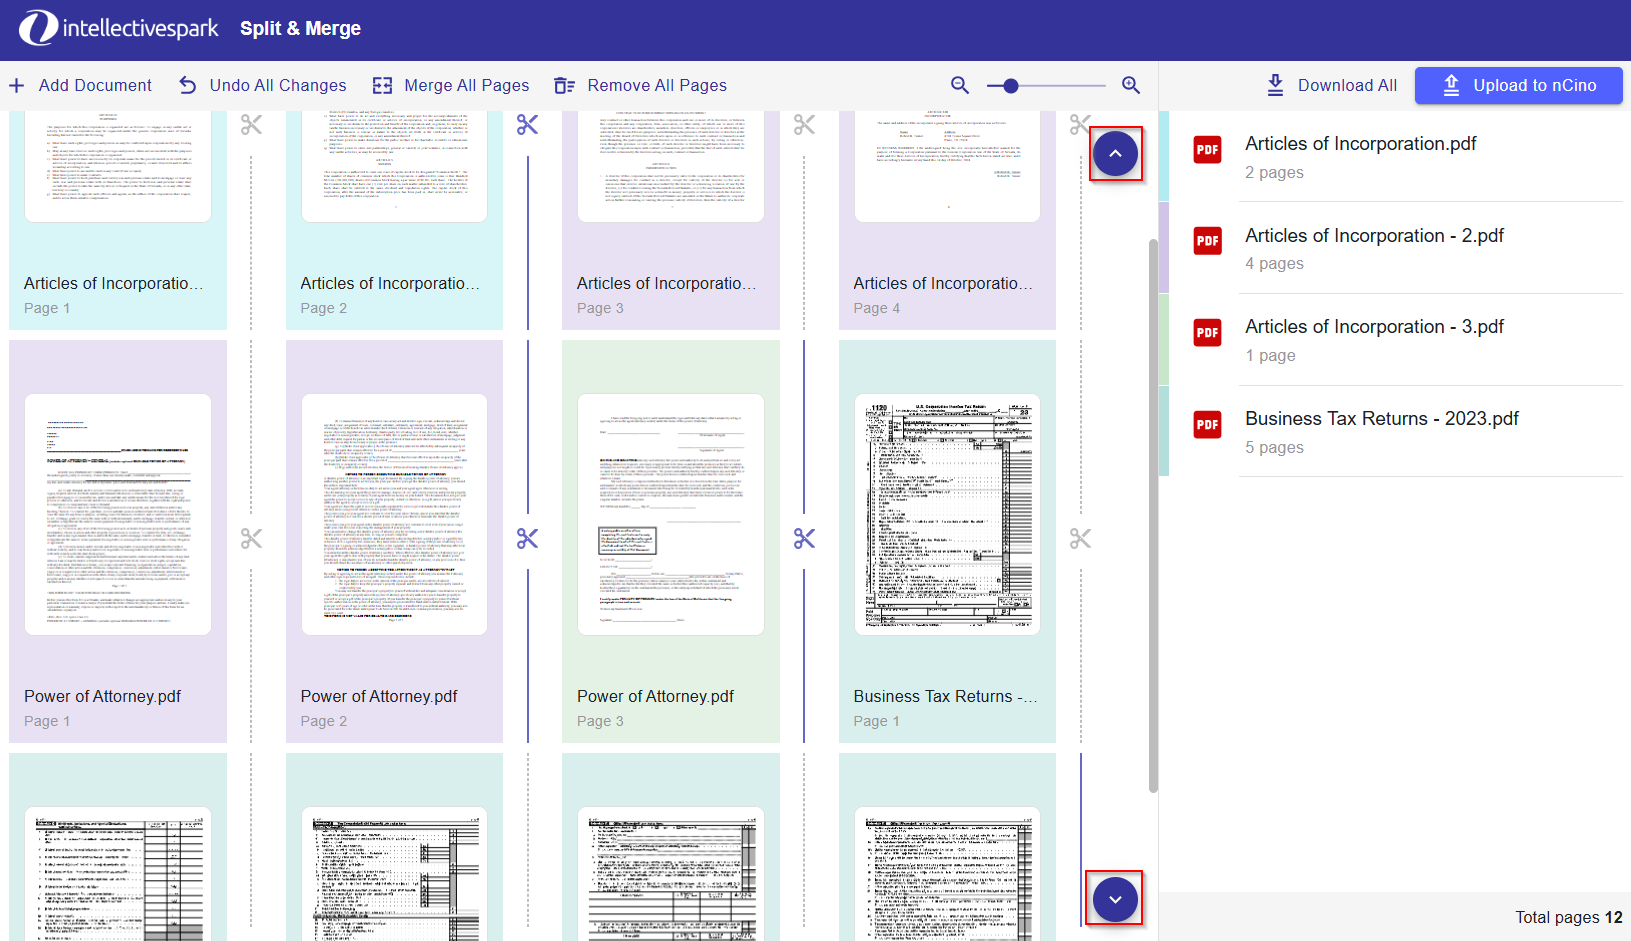
Task: Click the intellectivespark logo
Action: click(119, 28)
